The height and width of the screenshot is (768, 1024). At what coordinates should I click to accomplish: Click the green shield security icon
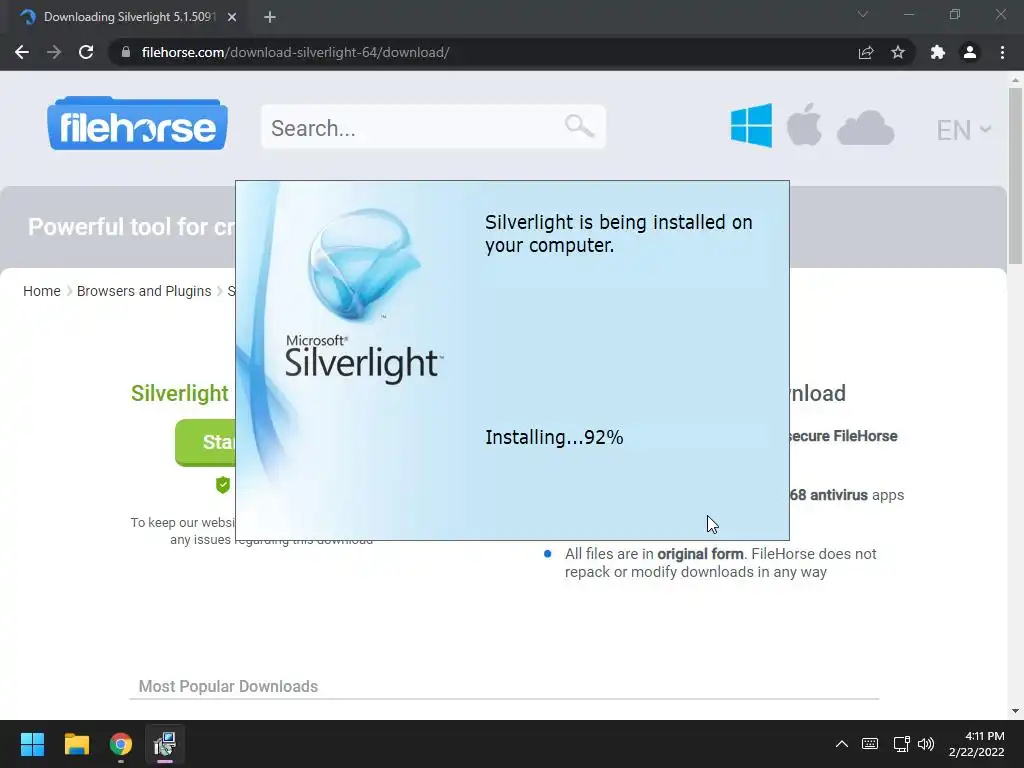[223, 485]
